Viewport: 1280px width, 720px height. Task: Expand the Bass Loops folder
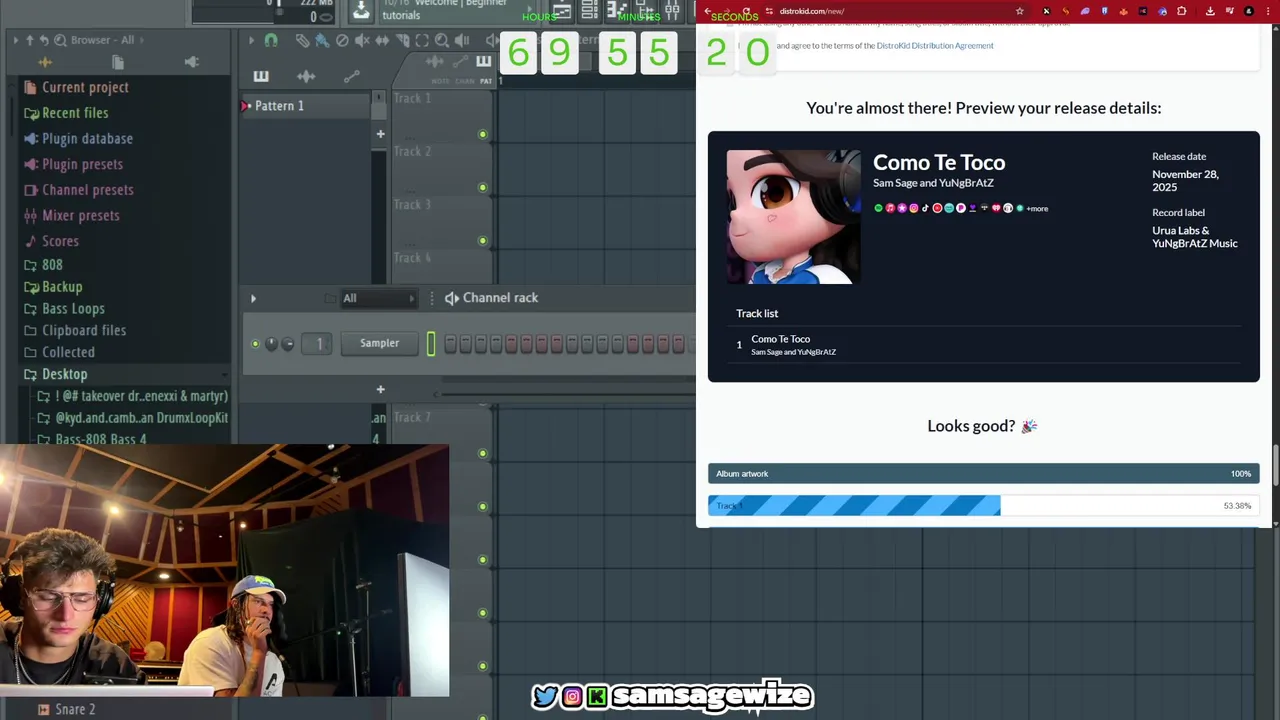(x=73, y=309)
